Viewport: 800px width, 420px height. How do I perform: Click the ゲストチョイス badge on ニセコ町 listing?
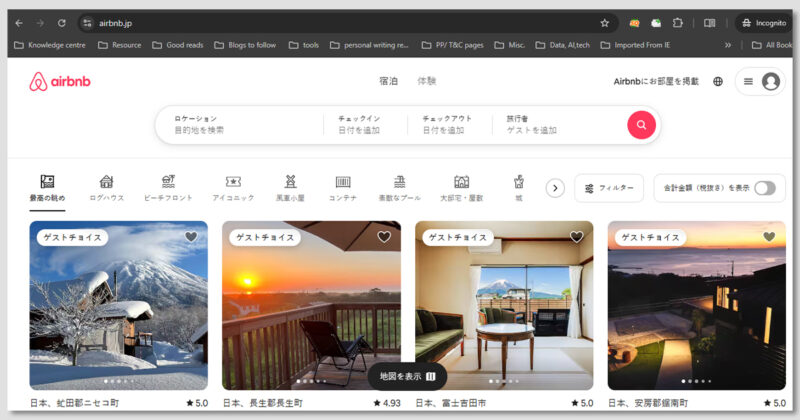click(x=72, y=237)
